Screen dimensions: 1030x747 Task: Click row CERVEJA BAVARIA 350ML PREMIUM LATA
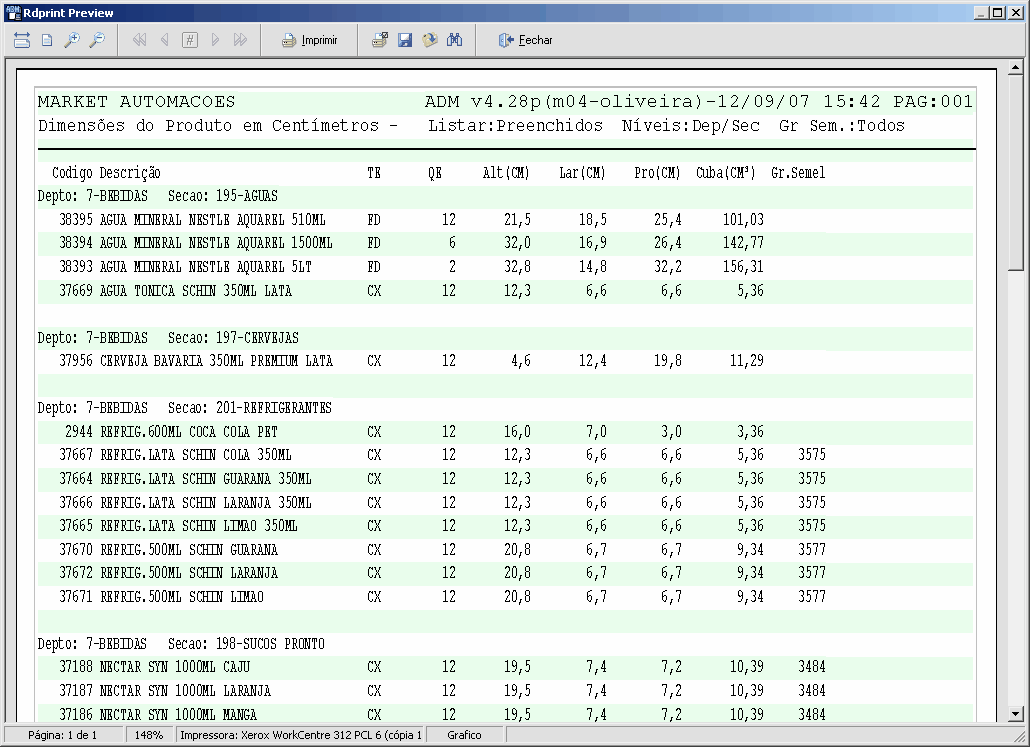pyautogui.click(x=505, y=361)
